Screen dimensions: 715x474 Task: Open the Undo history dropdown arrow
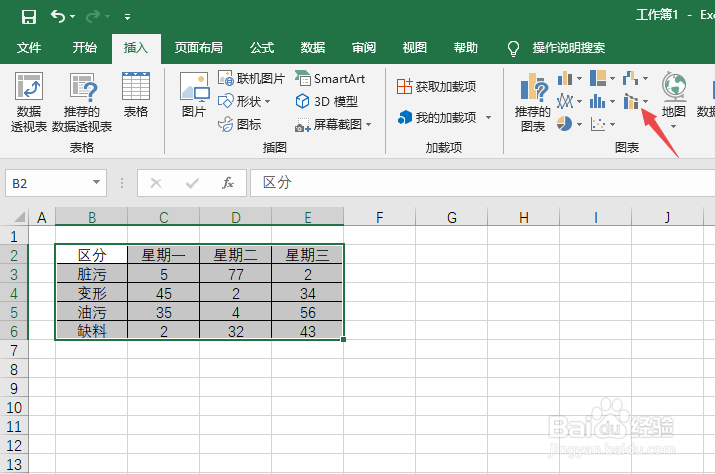click(x=73, y=17)
